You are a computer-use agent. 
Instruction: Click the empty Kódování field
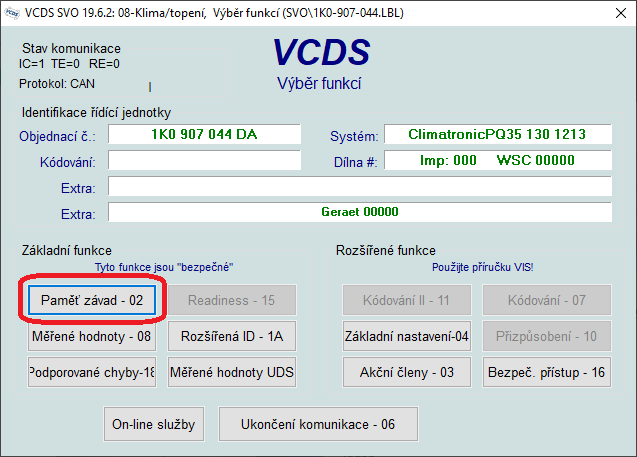[x=204, y=160]
